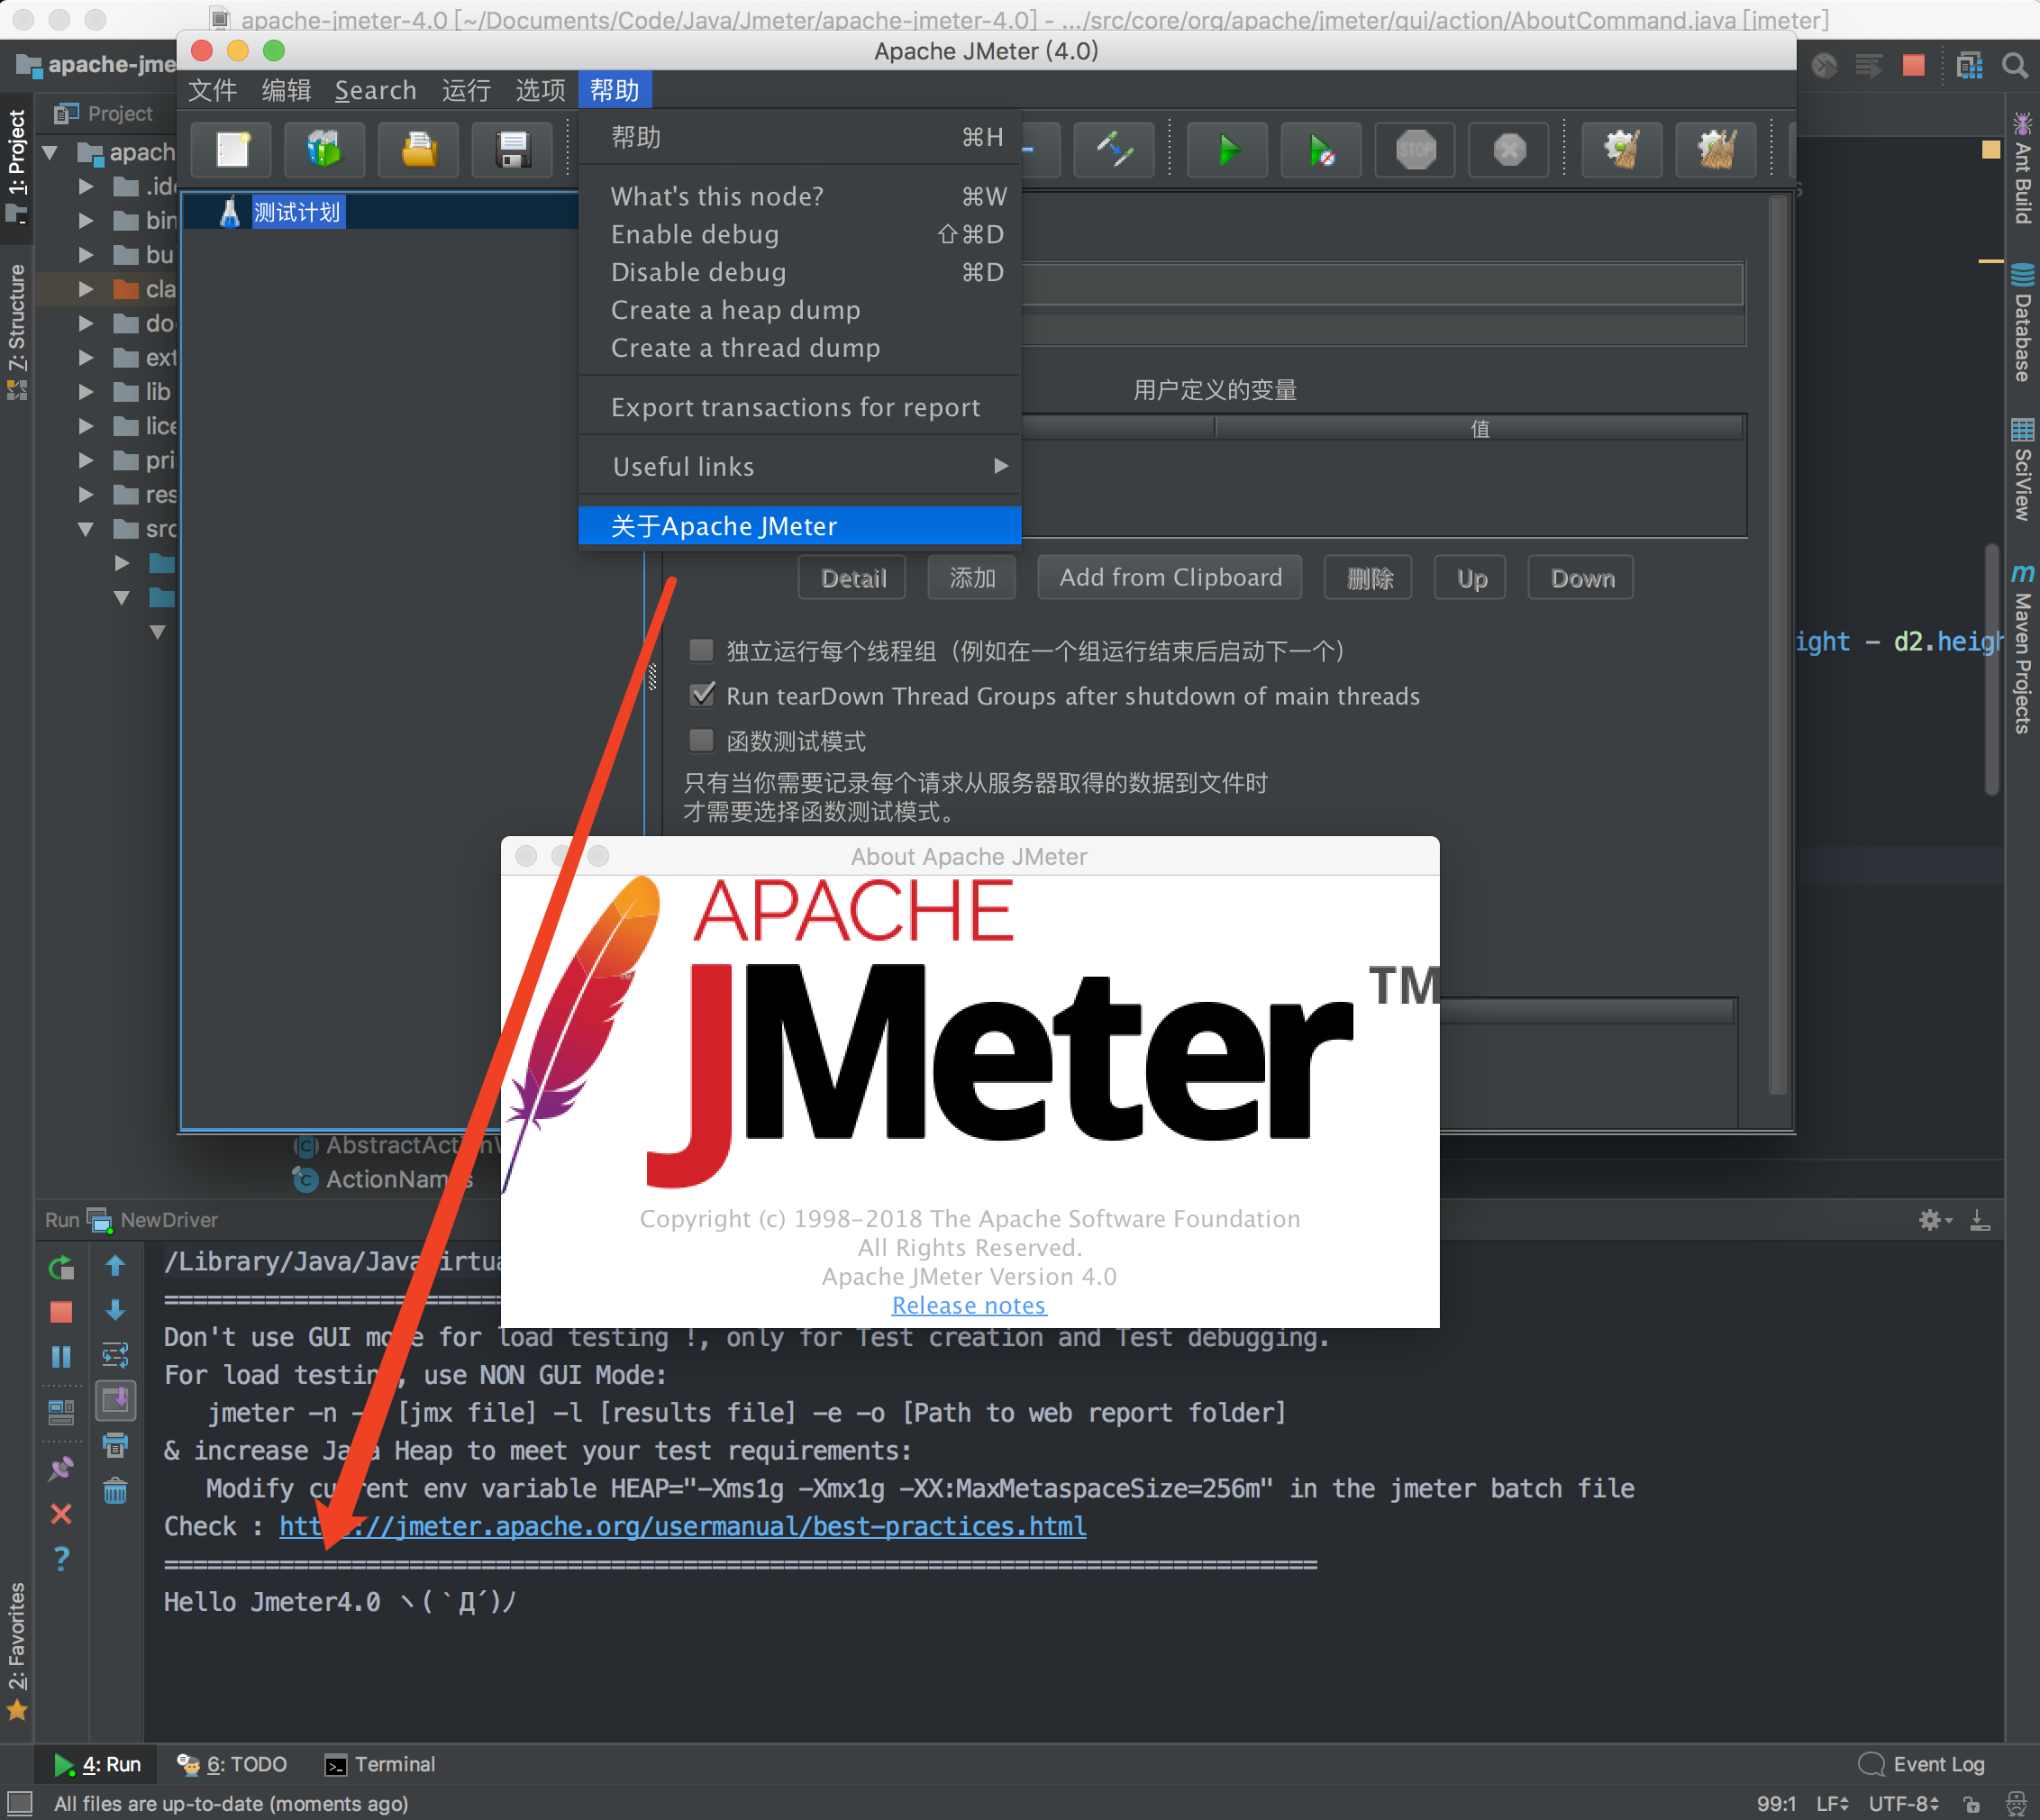Click the grey STOP sign icon

1415,150
